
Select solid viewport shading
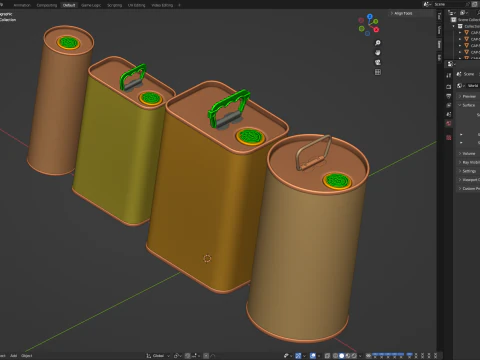point(342,356)
